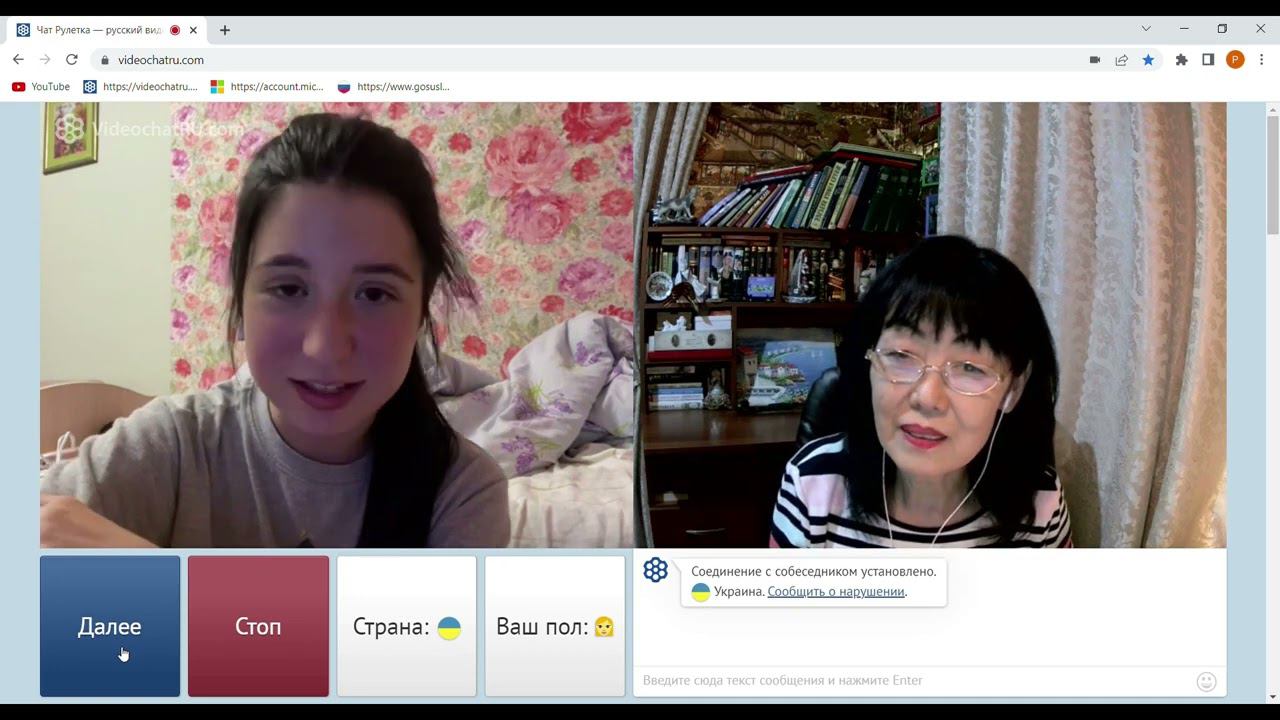Open the tab search chevron
The height and width of the screenshot is (720, 1280).
(1146, 29)
